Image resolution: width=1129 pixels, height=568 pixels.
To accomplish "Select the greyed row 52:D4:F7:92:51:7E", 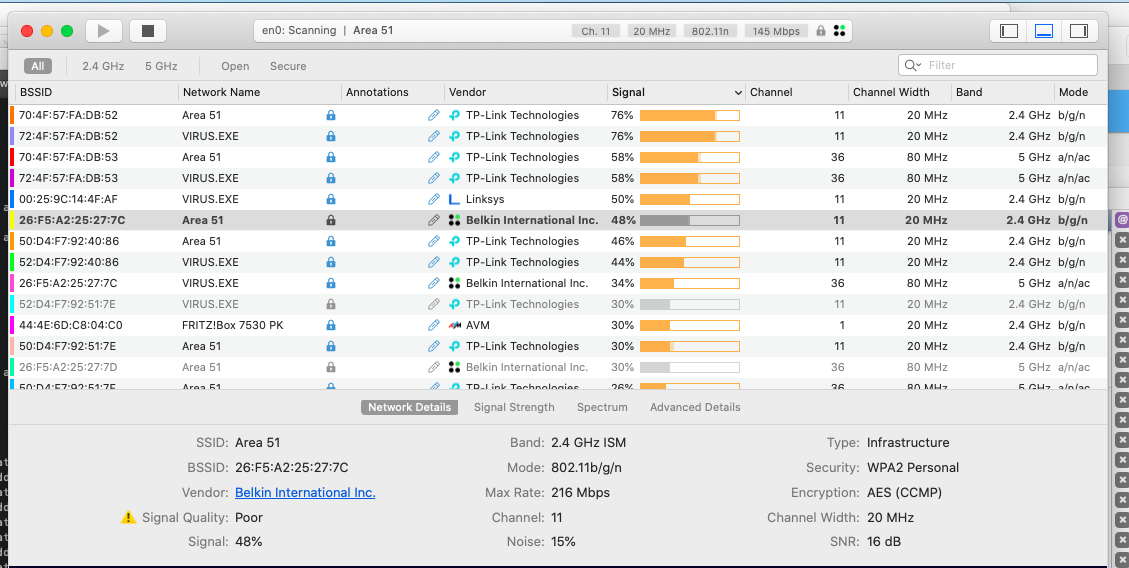I will 558,304.
